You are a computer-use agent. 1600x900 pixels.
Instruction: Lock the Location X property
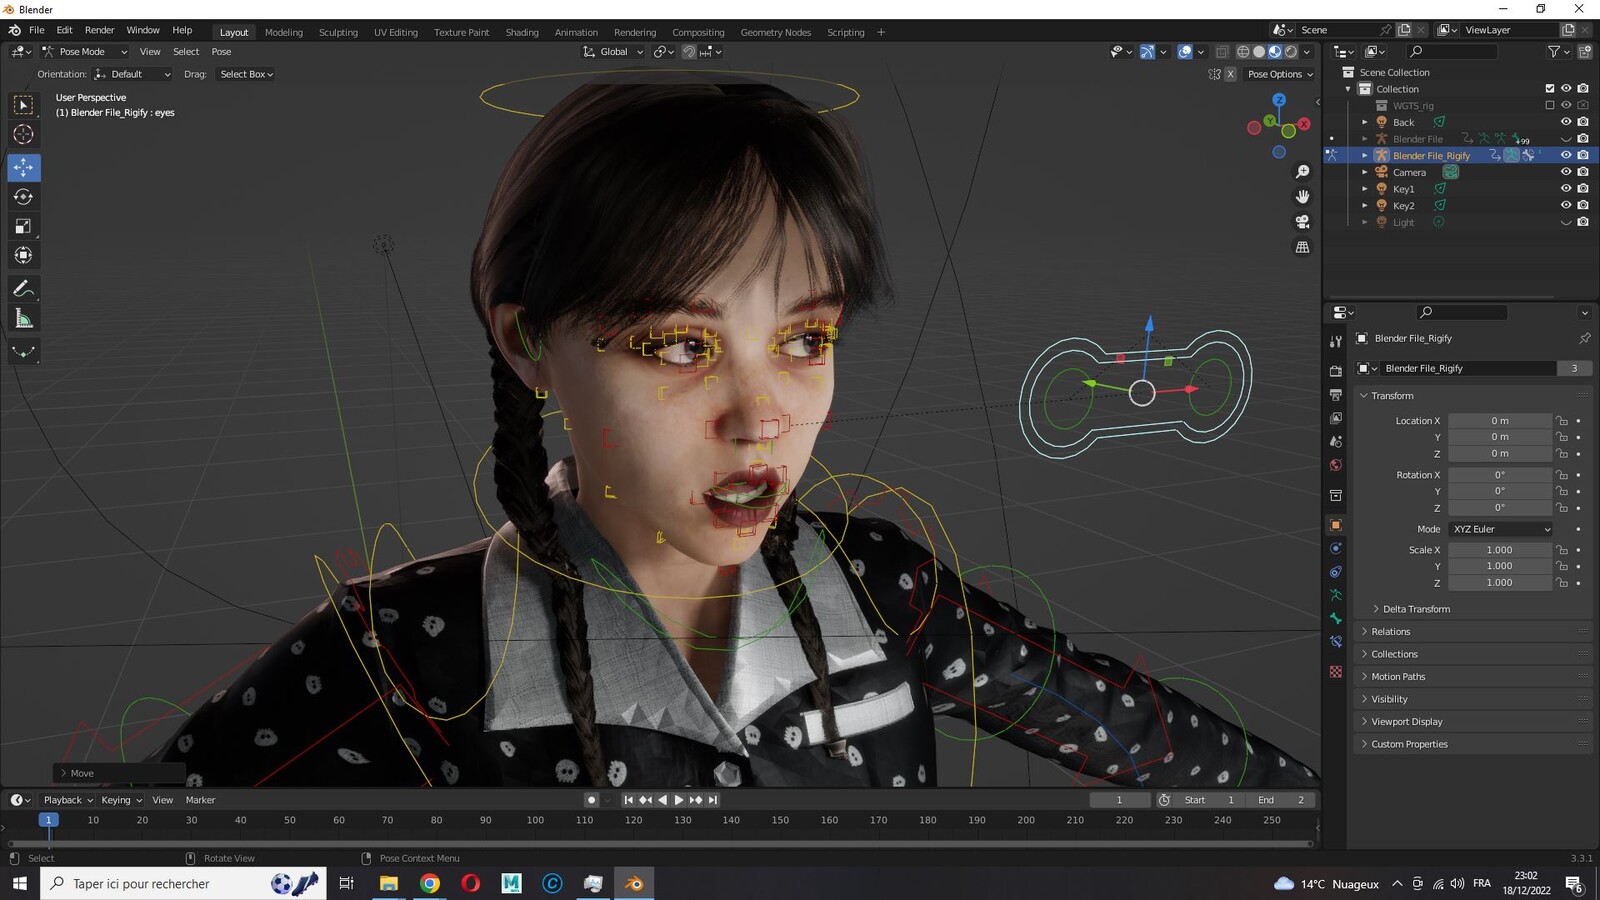click(x=1562, y=421)
